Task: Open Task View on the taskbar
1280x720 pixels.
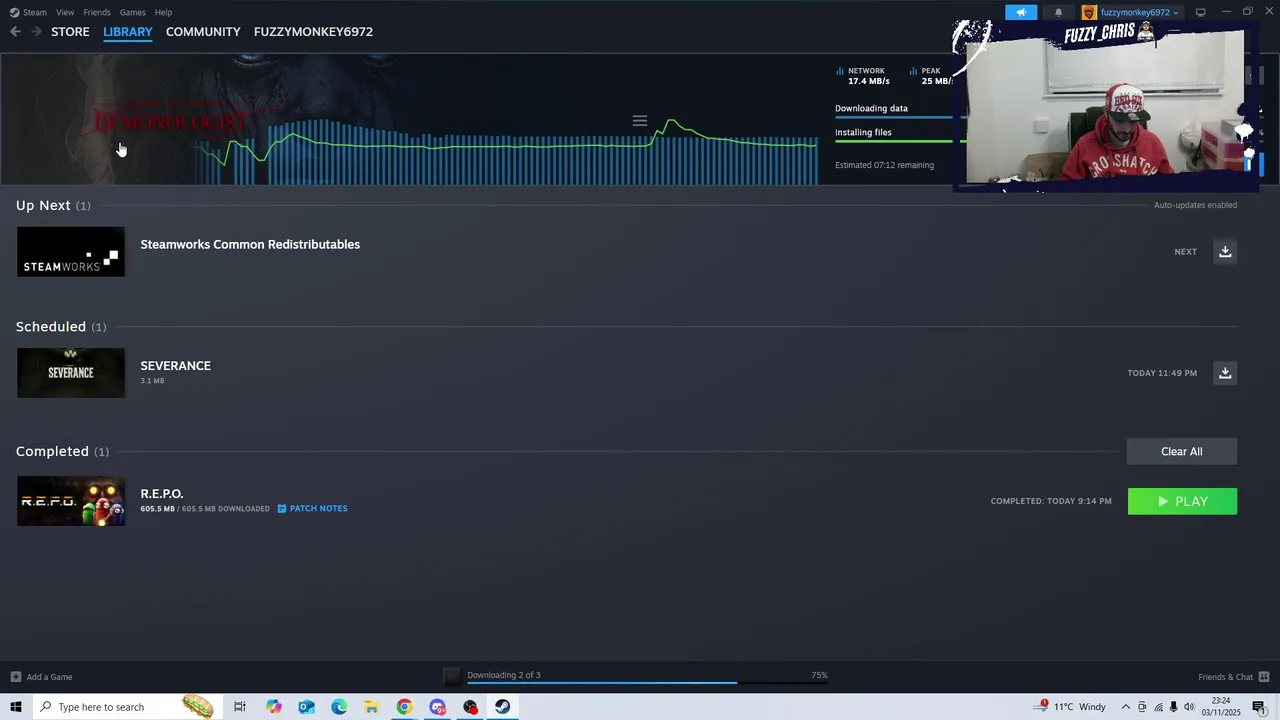Action: click(240, 707)
